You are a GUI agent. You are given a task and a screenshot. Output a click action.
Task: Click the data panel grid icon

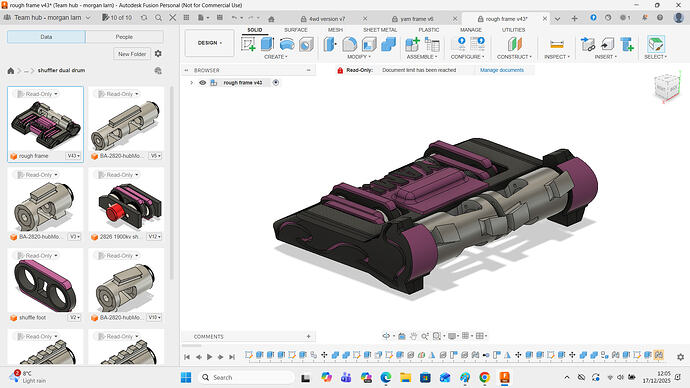point(186,18)
